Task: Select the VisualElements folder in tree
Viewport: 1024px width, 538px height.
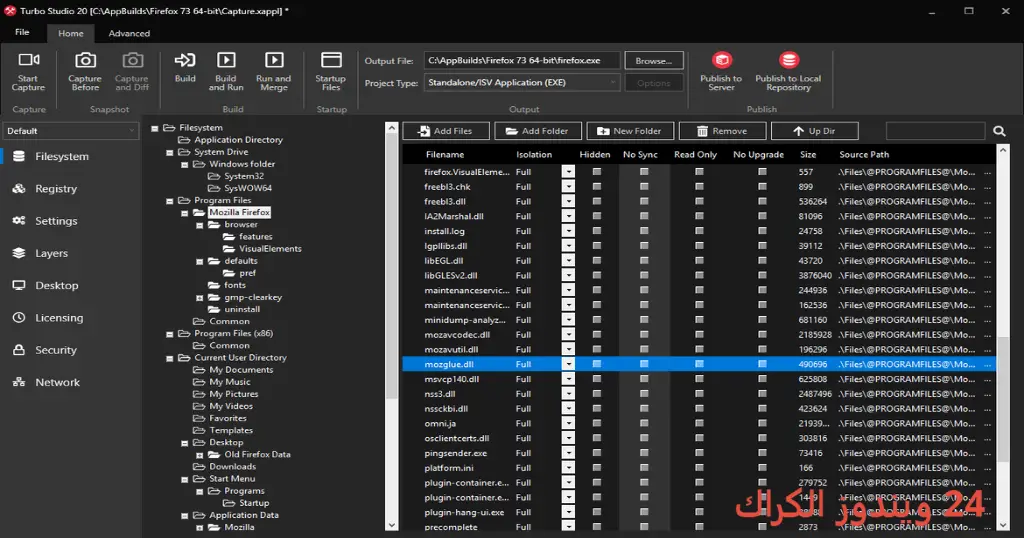Action: click(270, 249)
